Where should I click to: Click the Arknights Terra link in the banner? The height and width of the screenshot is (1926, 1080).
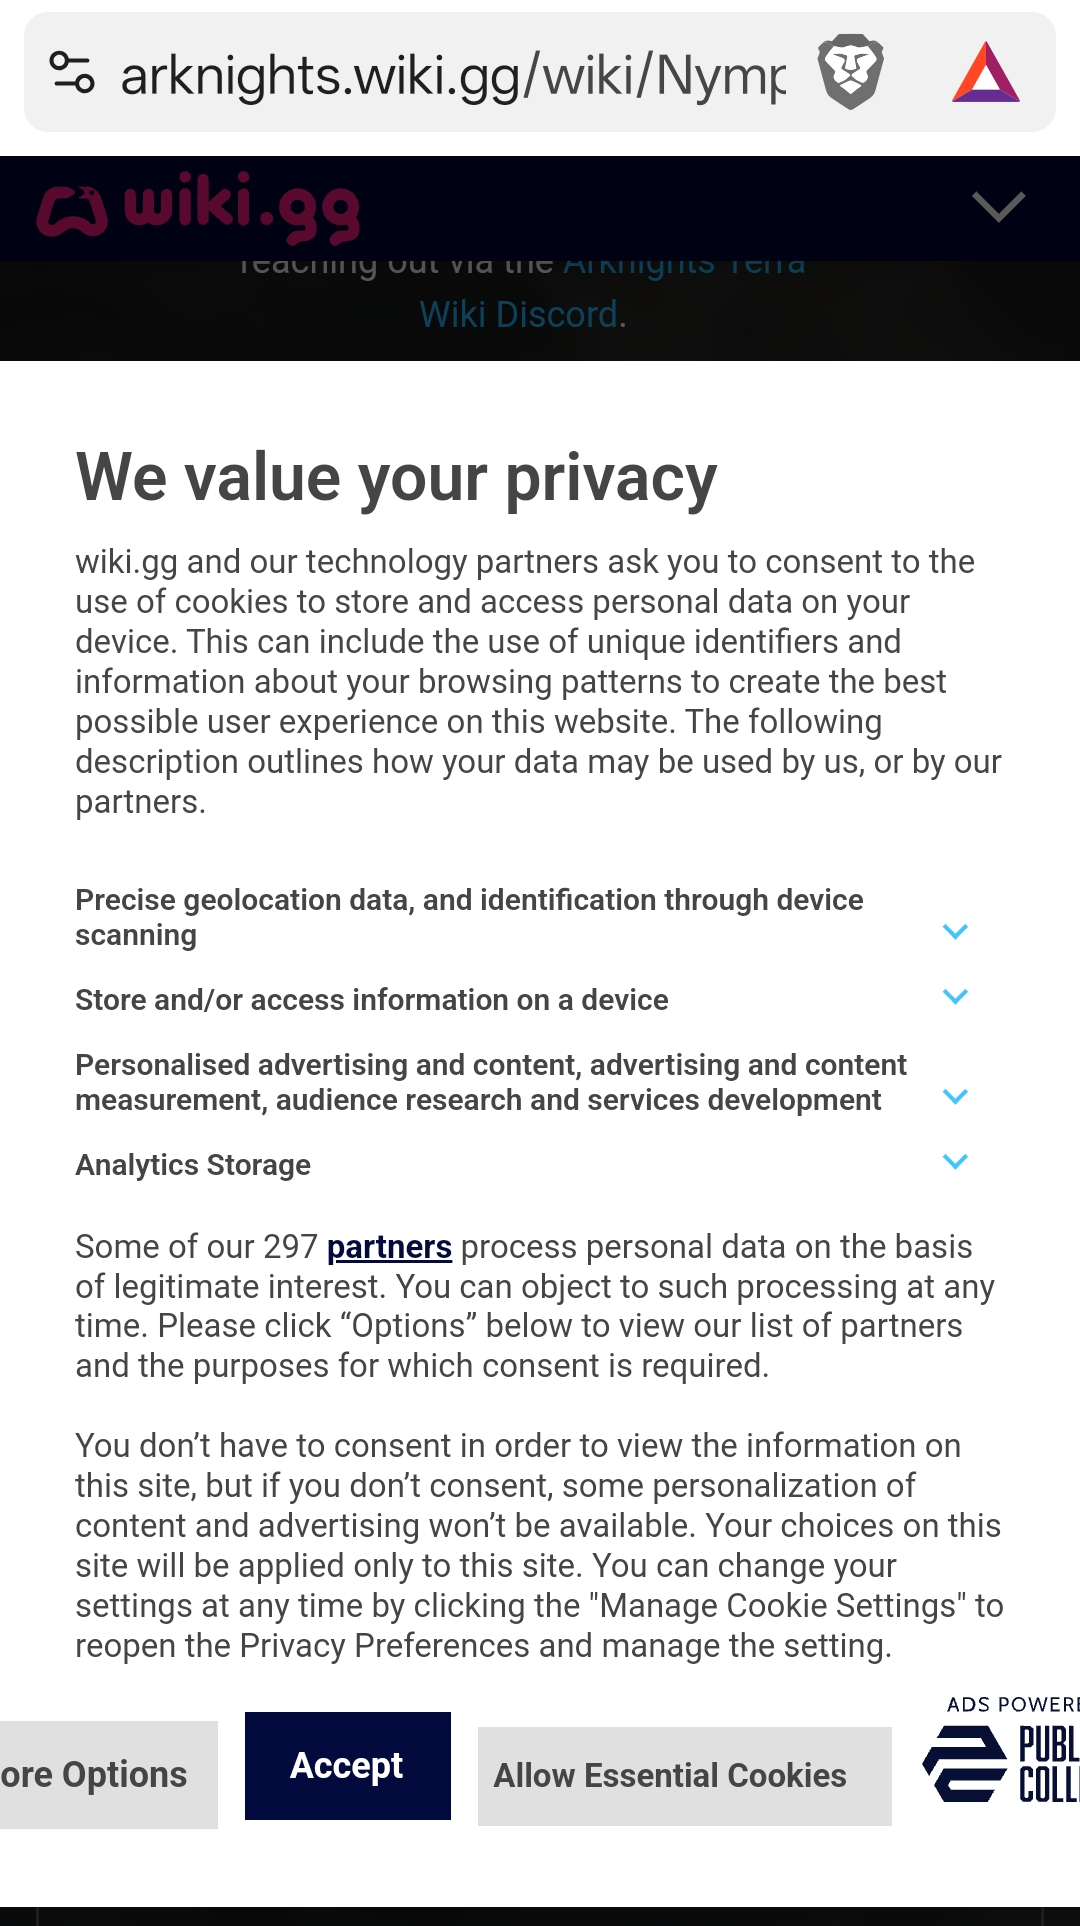(x=684, y=265)
